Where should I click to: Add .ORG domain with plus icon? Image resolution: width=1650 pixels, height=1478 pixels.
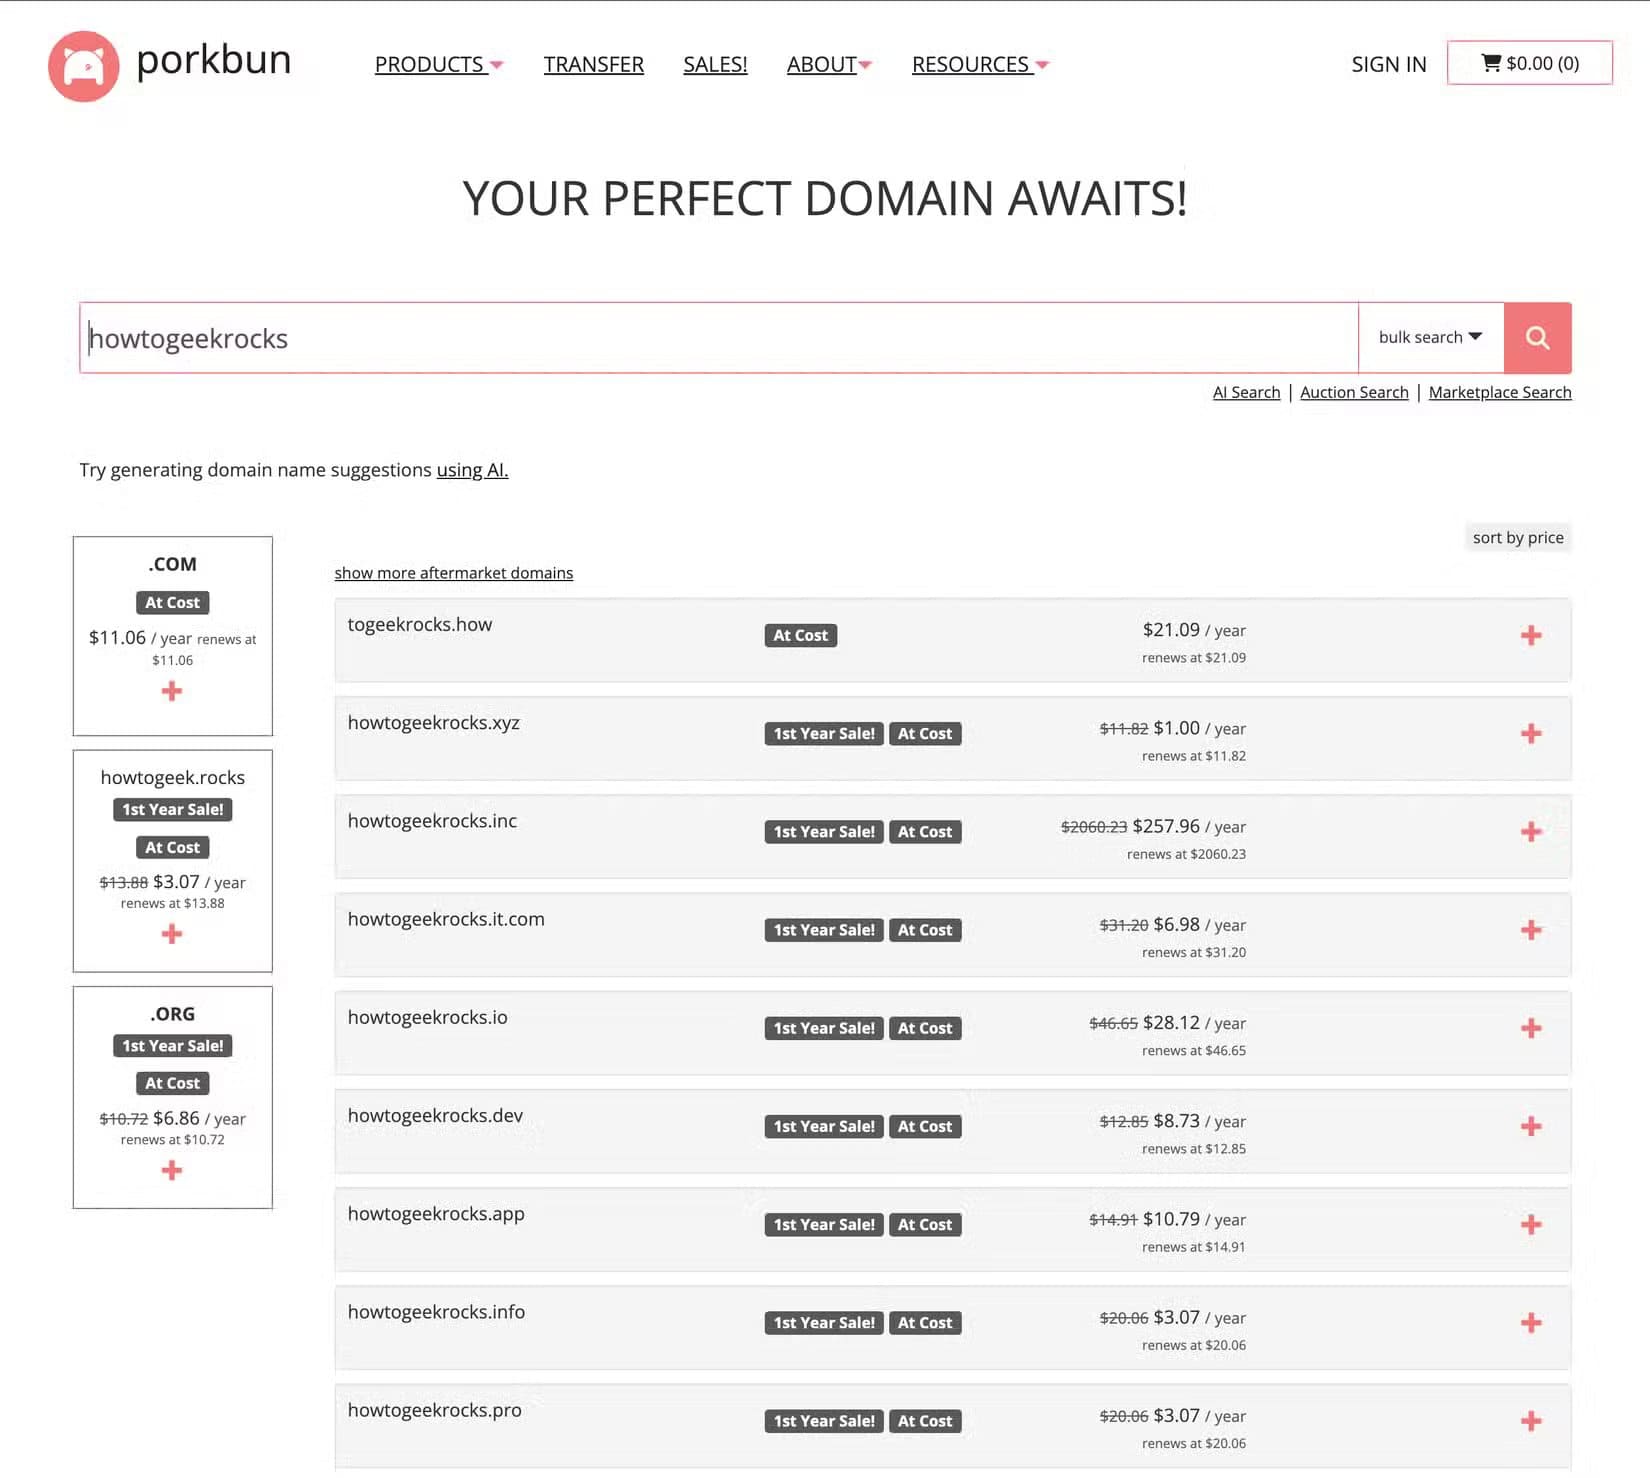click(172, 1170)
